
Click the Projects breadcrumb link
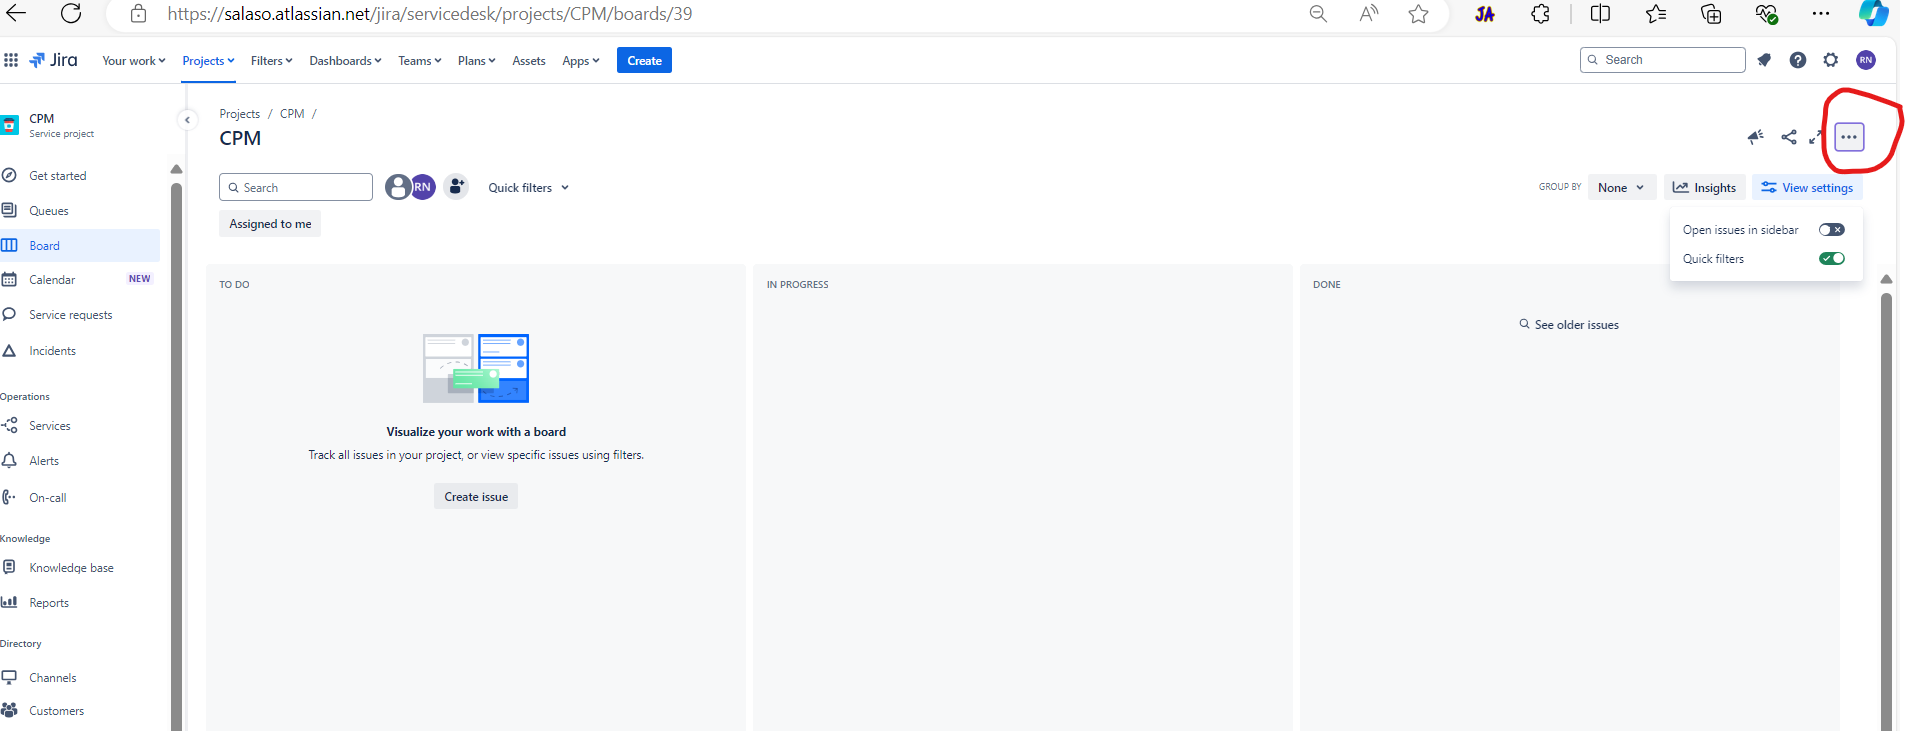(240, 114)
